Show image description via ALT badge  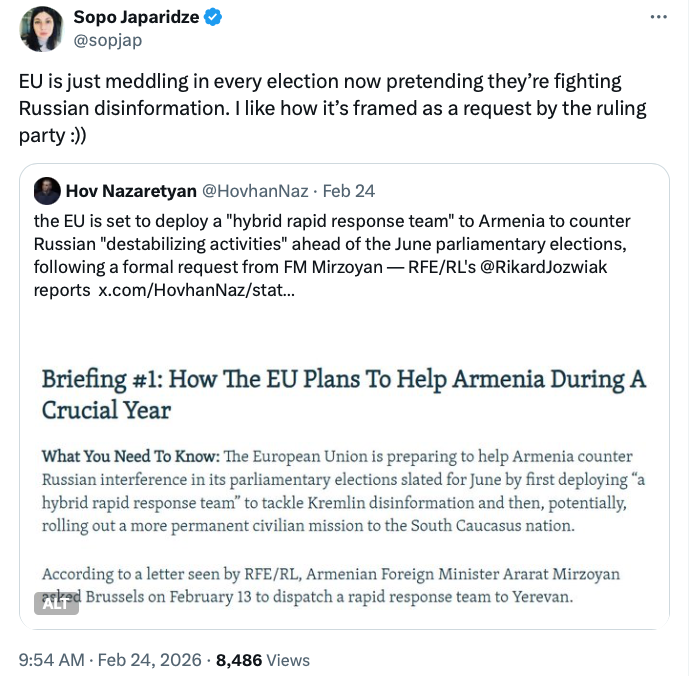[56, 603]
